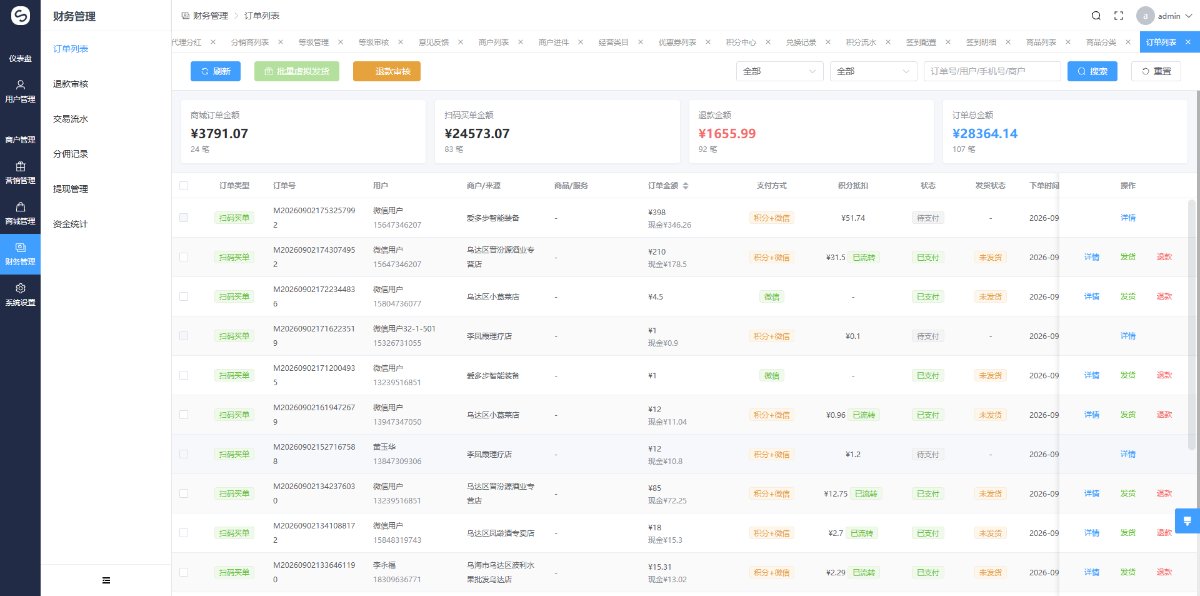
Task: Go to 仪表盘 in the sidebar
Action: [x=20, y=58]
